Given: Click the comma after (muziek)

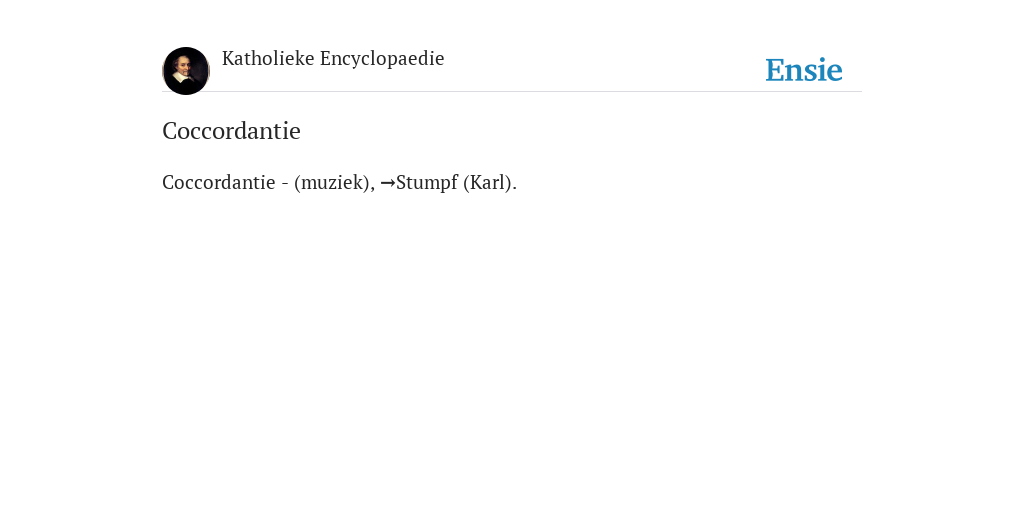Looking at the screenshot, I should (x=373, y=189).
